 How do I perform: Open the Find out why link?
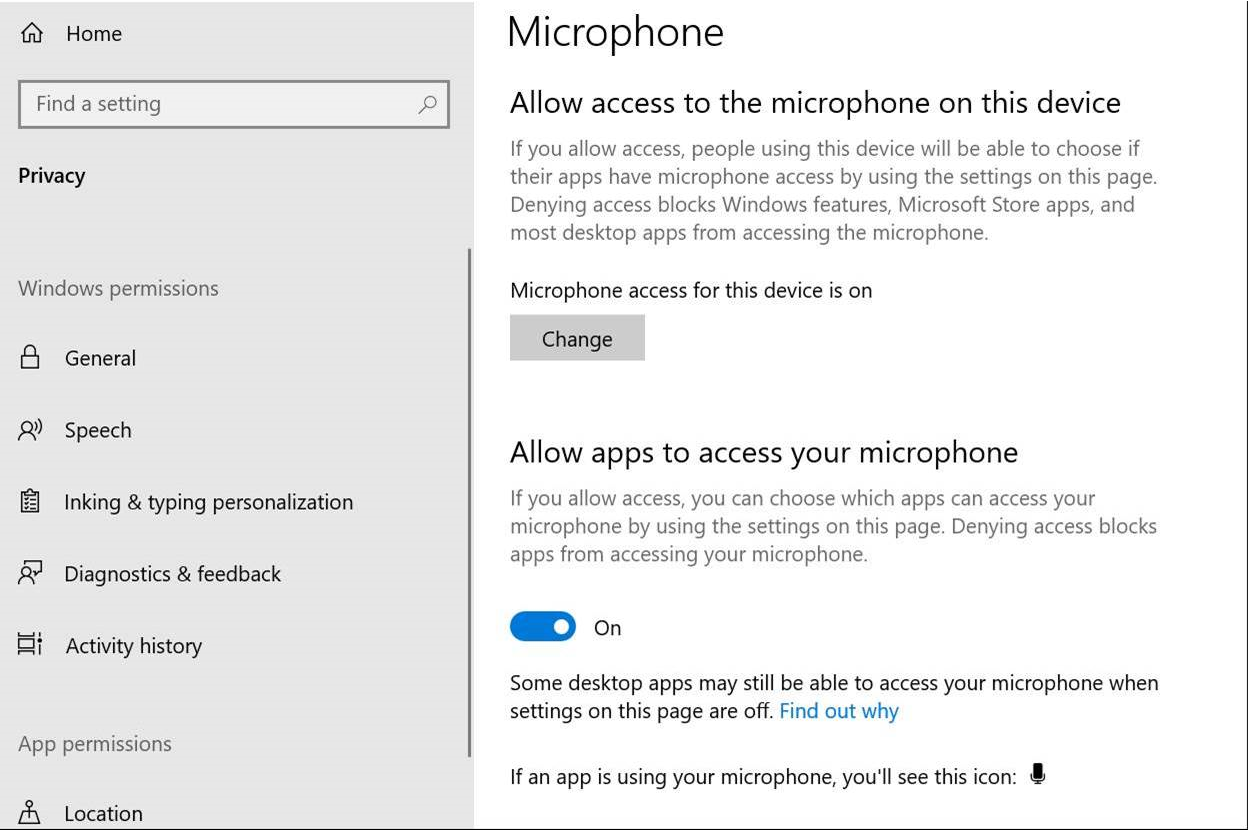click(838, 711)
